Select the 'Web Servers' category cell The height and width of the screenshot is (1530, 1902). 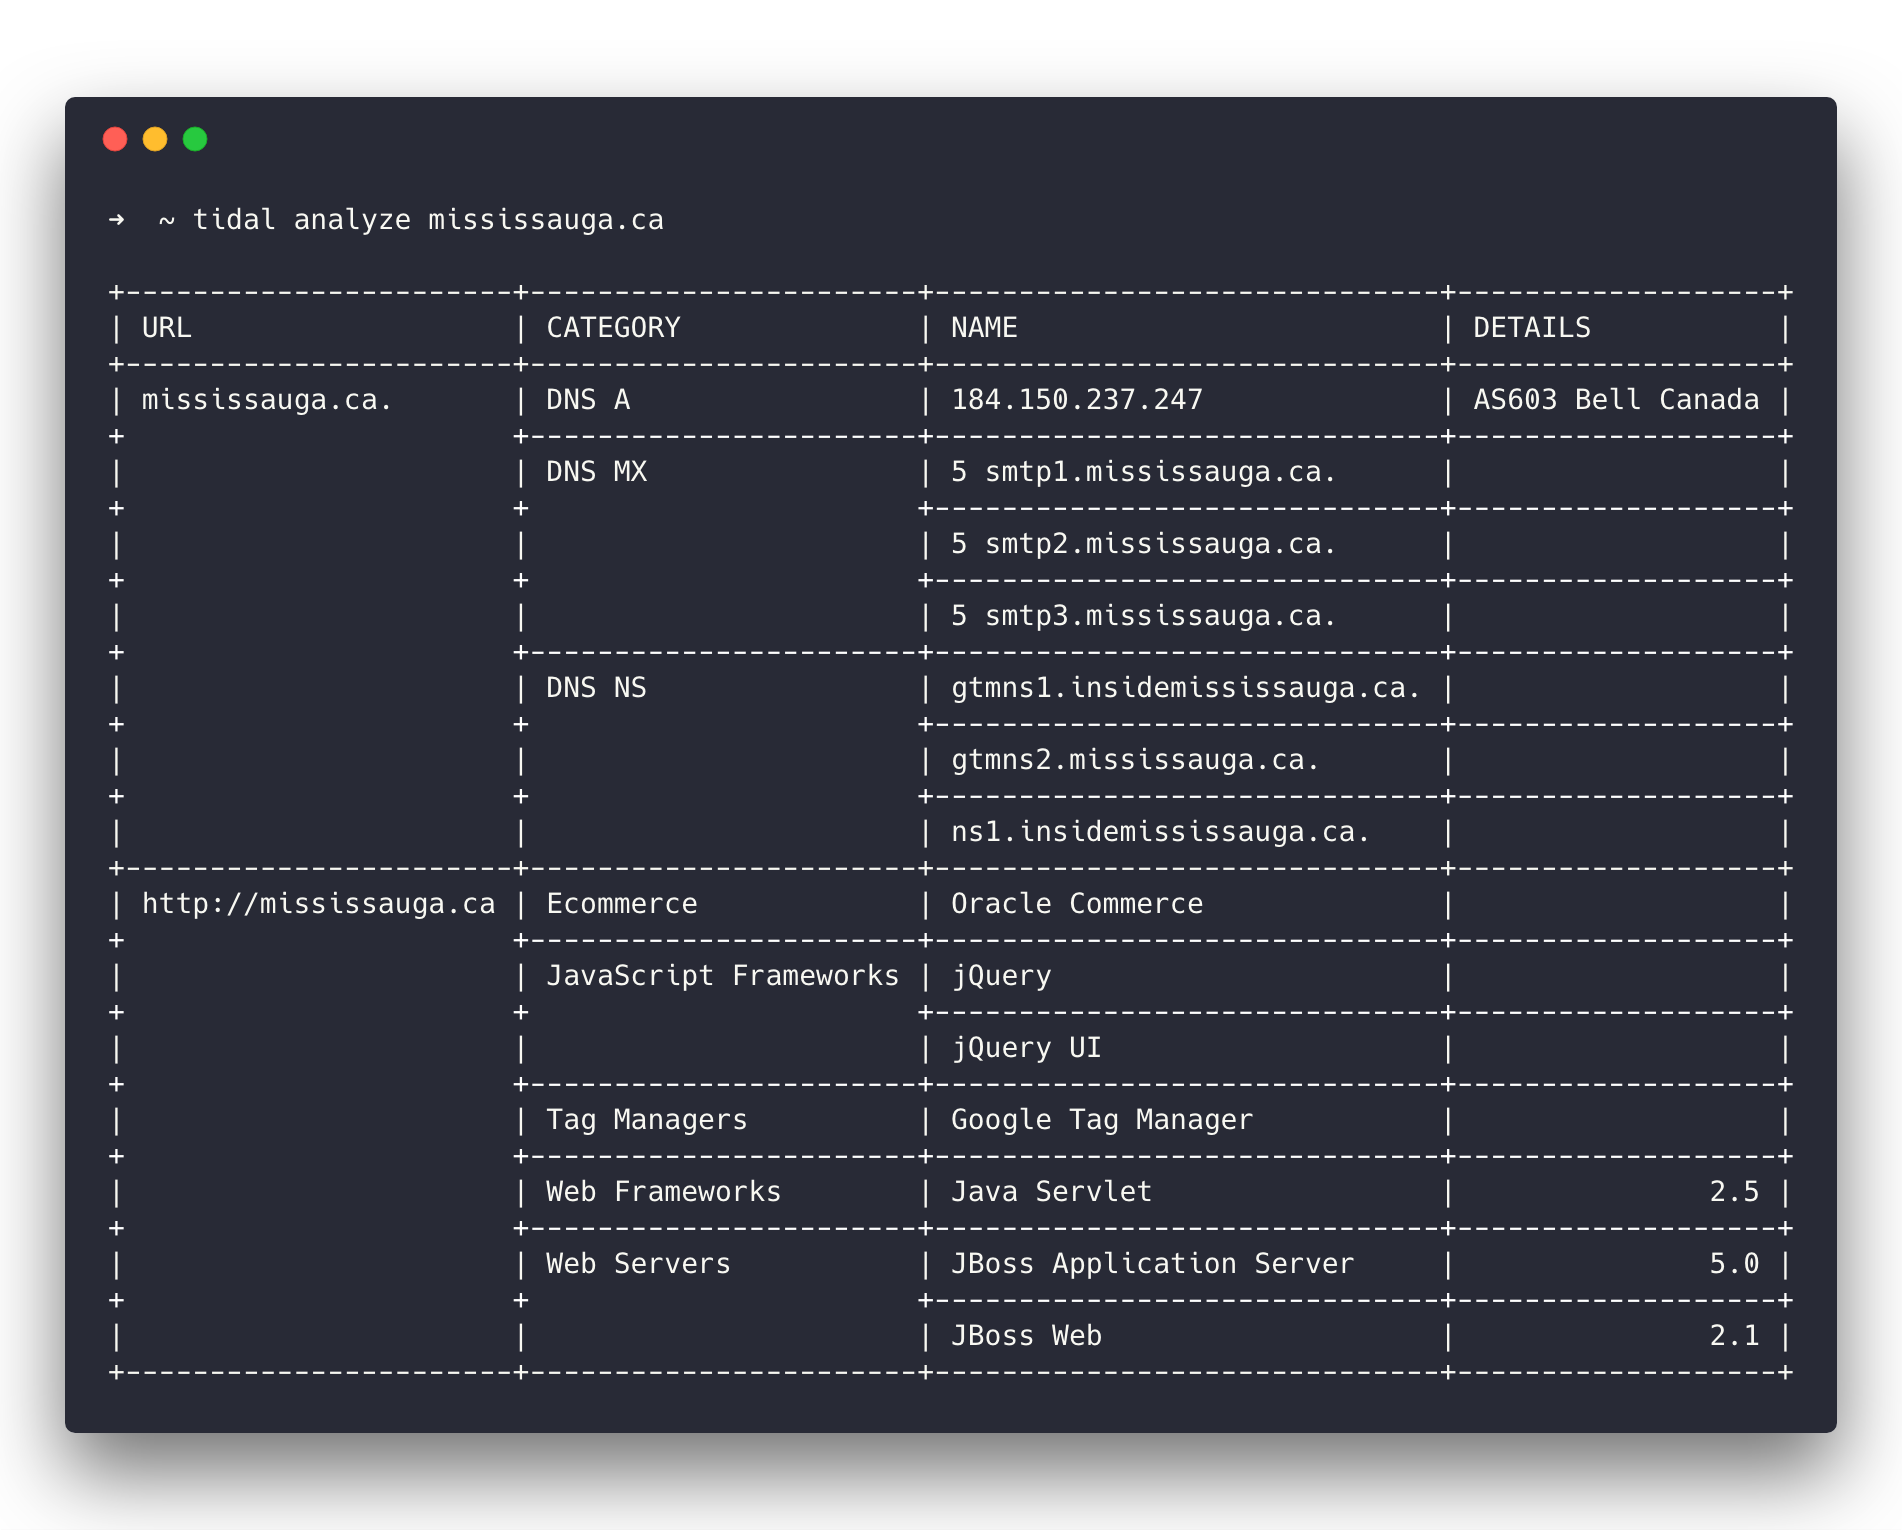[x=638, y=1264]
